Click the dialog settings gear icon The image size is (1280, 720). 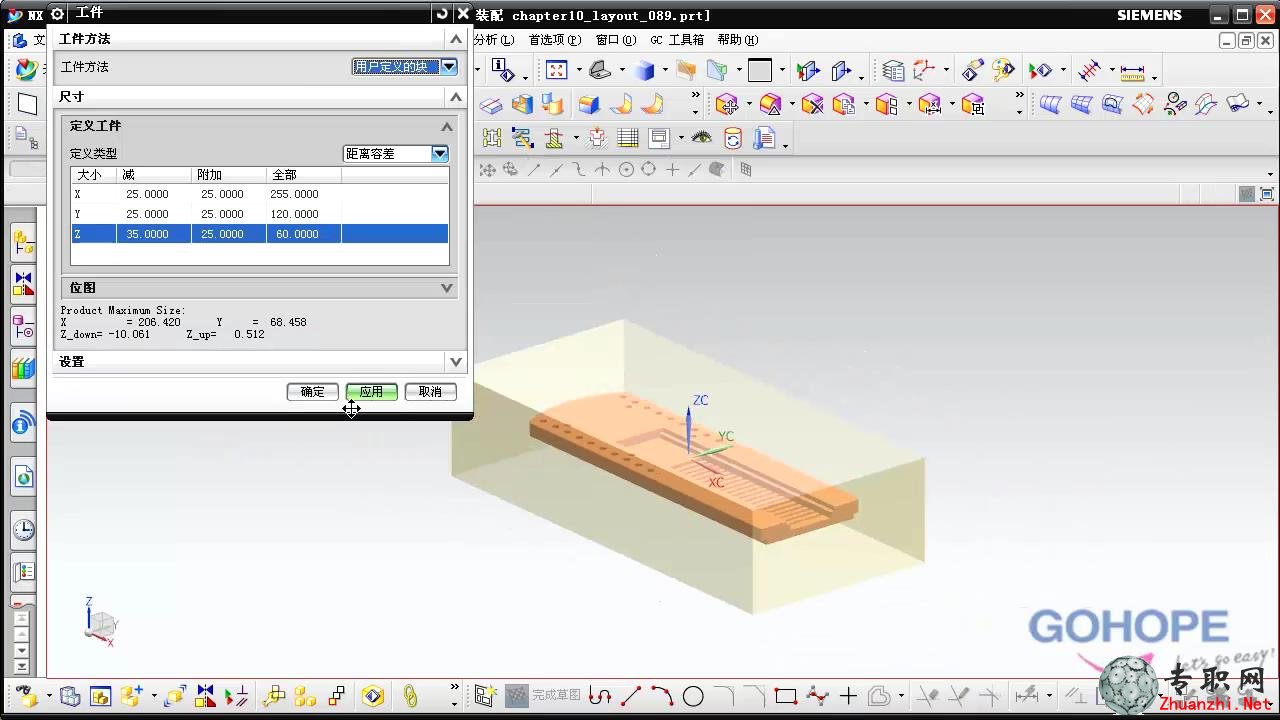pyautogui.click(x=57, y=14)
